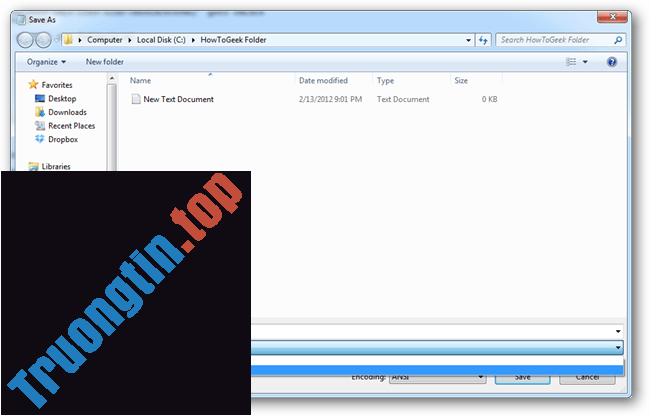Image resolution: width=650 pixels, height=416 pixels.
Task: Open the Help question mark icon
Action: click(x=611, y=62)
